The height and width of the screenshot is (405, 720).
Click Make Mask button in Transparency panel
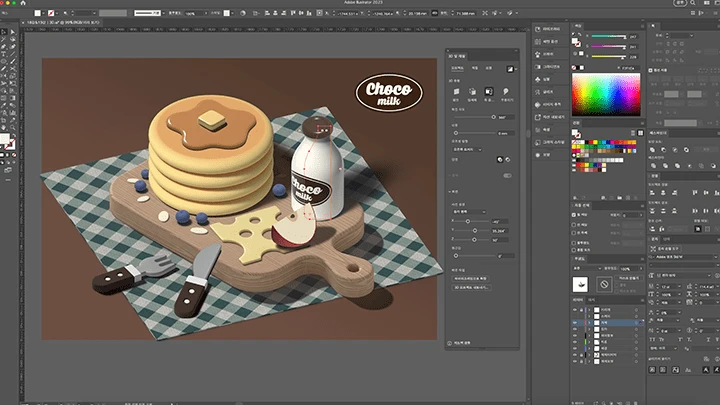[629, 279]
